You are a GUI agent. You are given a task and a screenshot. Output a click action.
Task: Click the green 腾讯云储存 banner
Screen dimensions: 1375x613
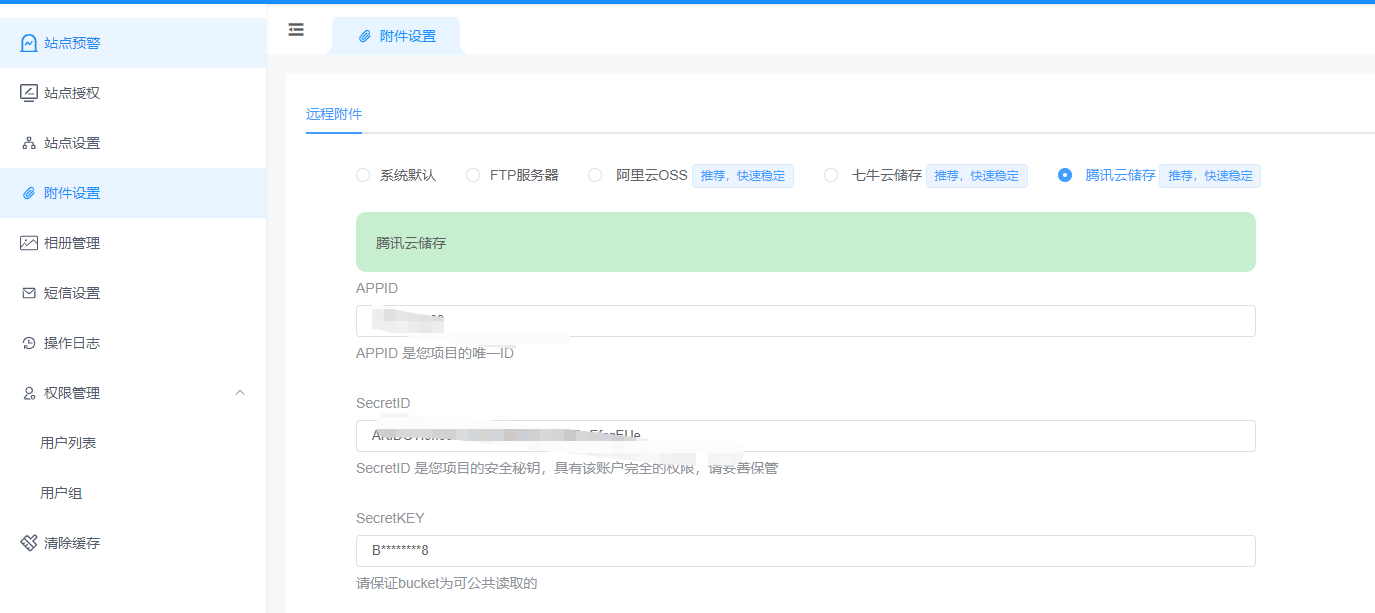(805, 242)
